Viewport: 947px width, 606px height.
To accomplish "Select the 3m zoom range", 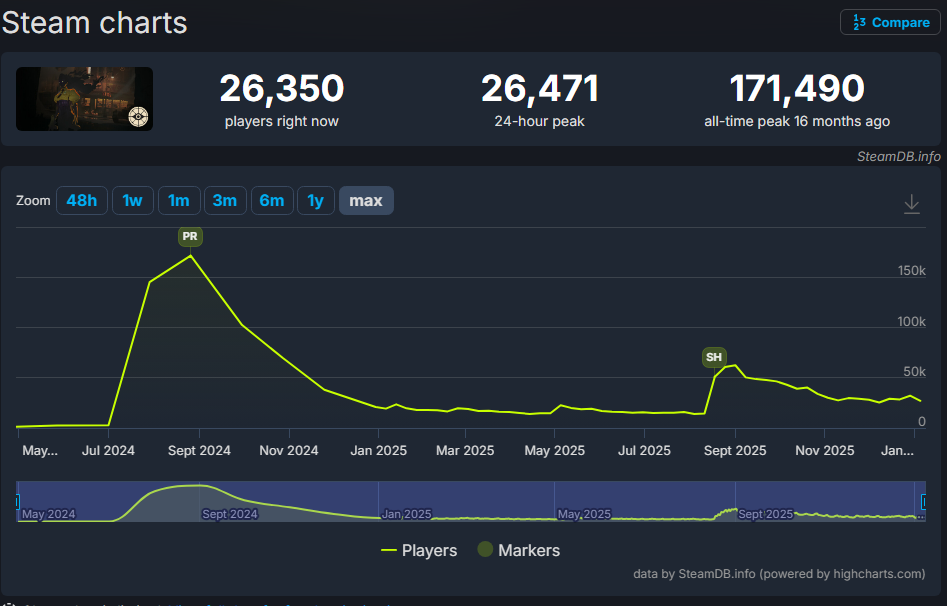I will click(x=225, y=201).
